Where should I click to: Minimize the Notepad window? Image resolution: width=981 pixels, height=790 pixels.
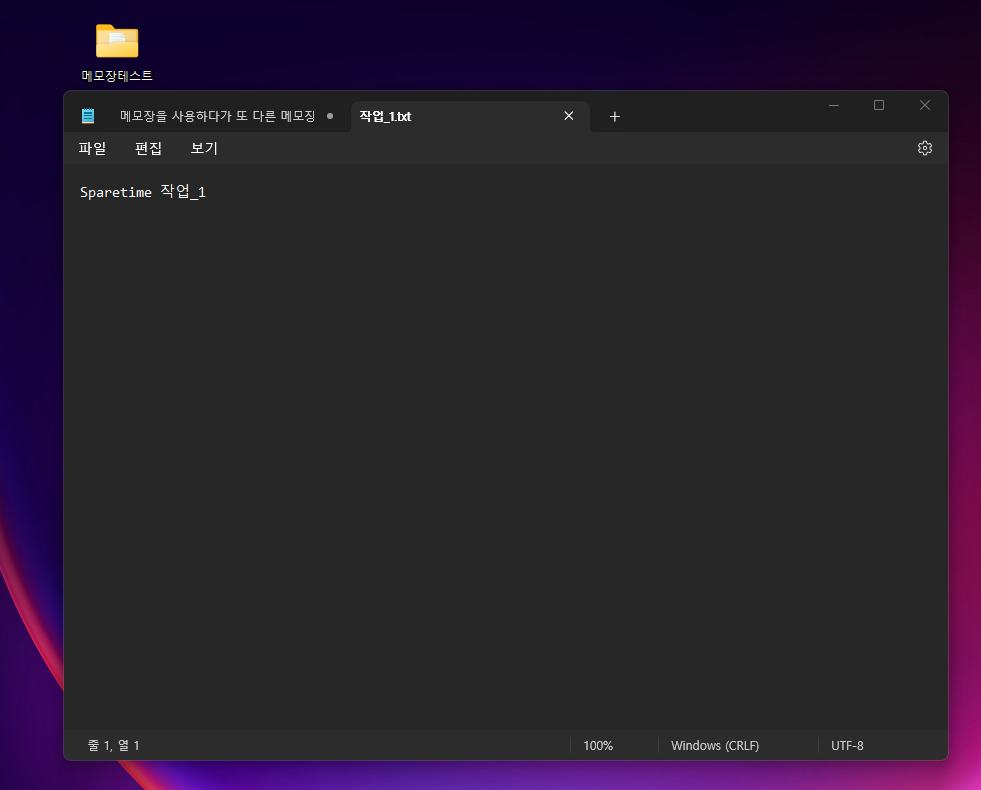834,104
